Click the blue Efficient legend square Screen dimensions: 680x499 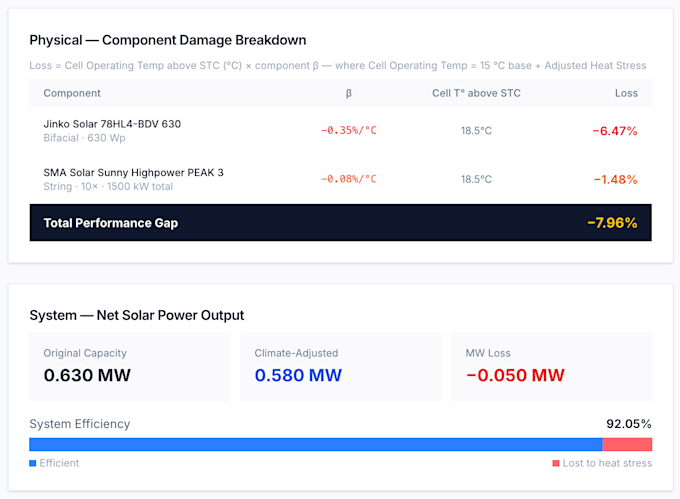click(x=33, y=463)
